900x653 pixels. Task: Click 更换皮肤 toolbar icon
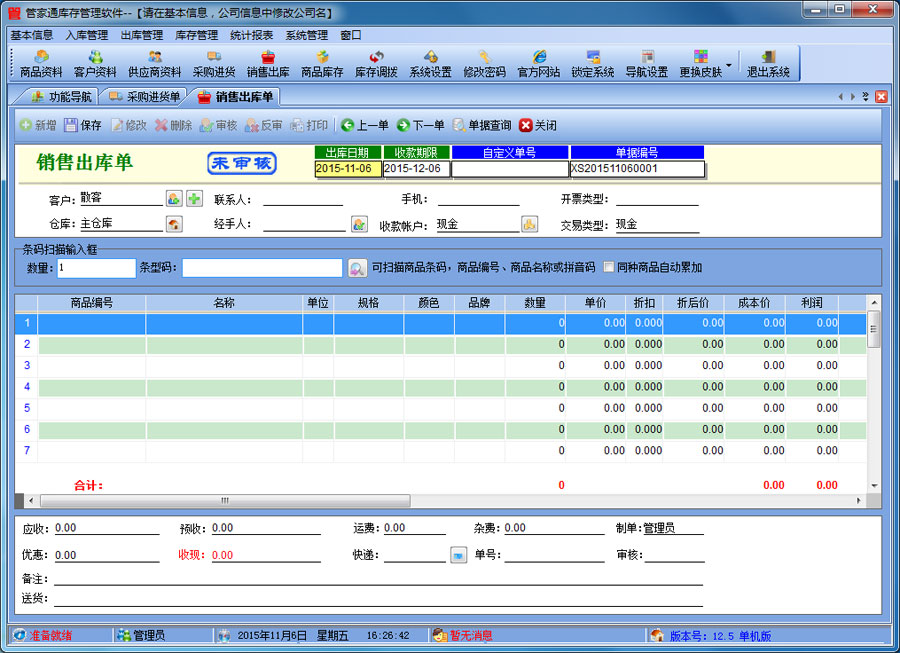[x=701, y=64]
